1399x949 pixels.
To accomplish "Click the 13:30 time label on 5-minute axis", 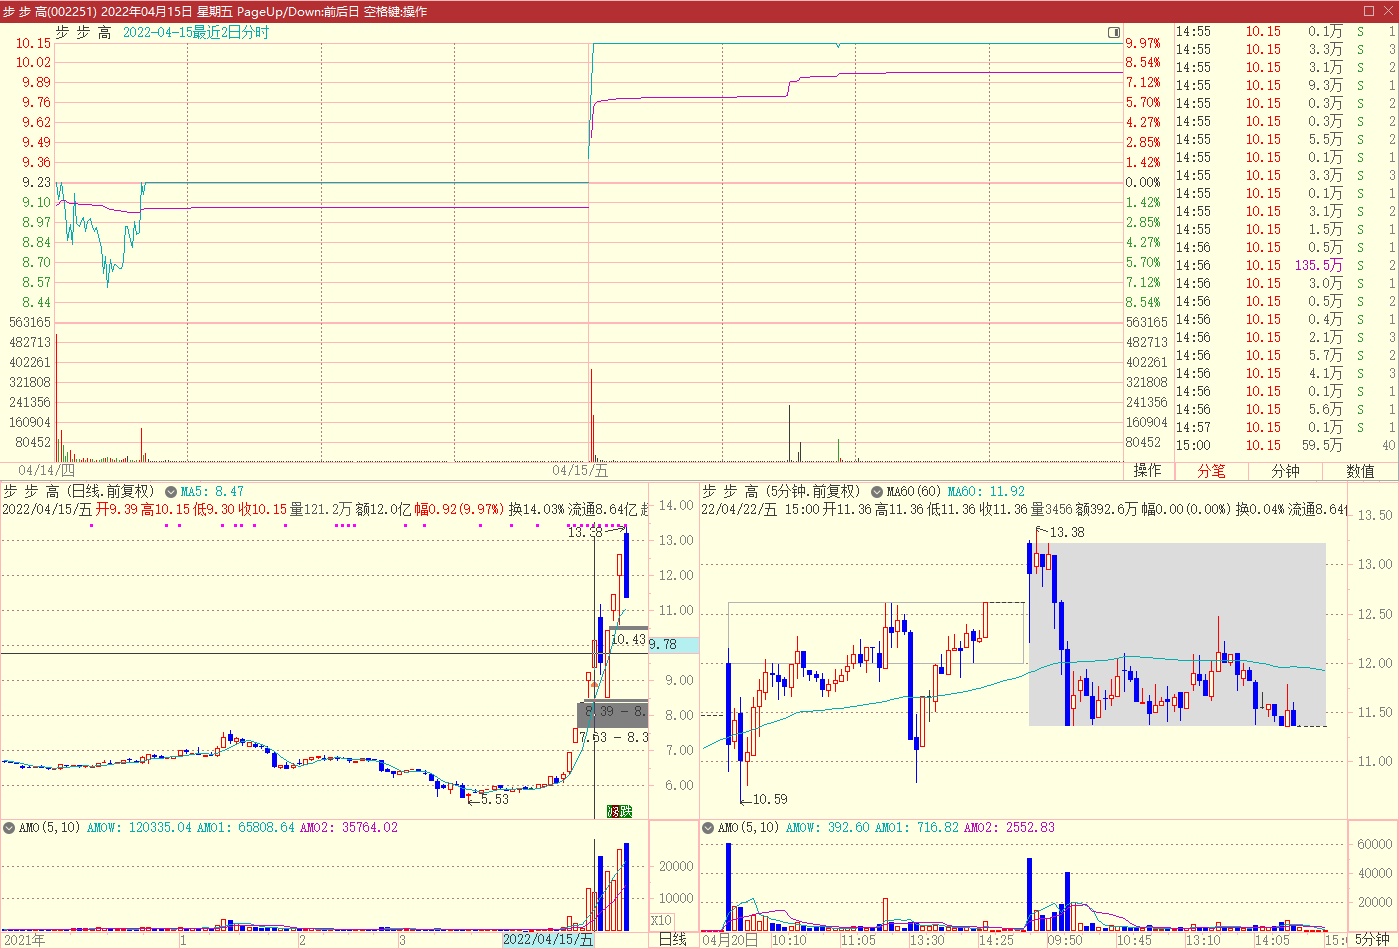I will tap(927, 940).
